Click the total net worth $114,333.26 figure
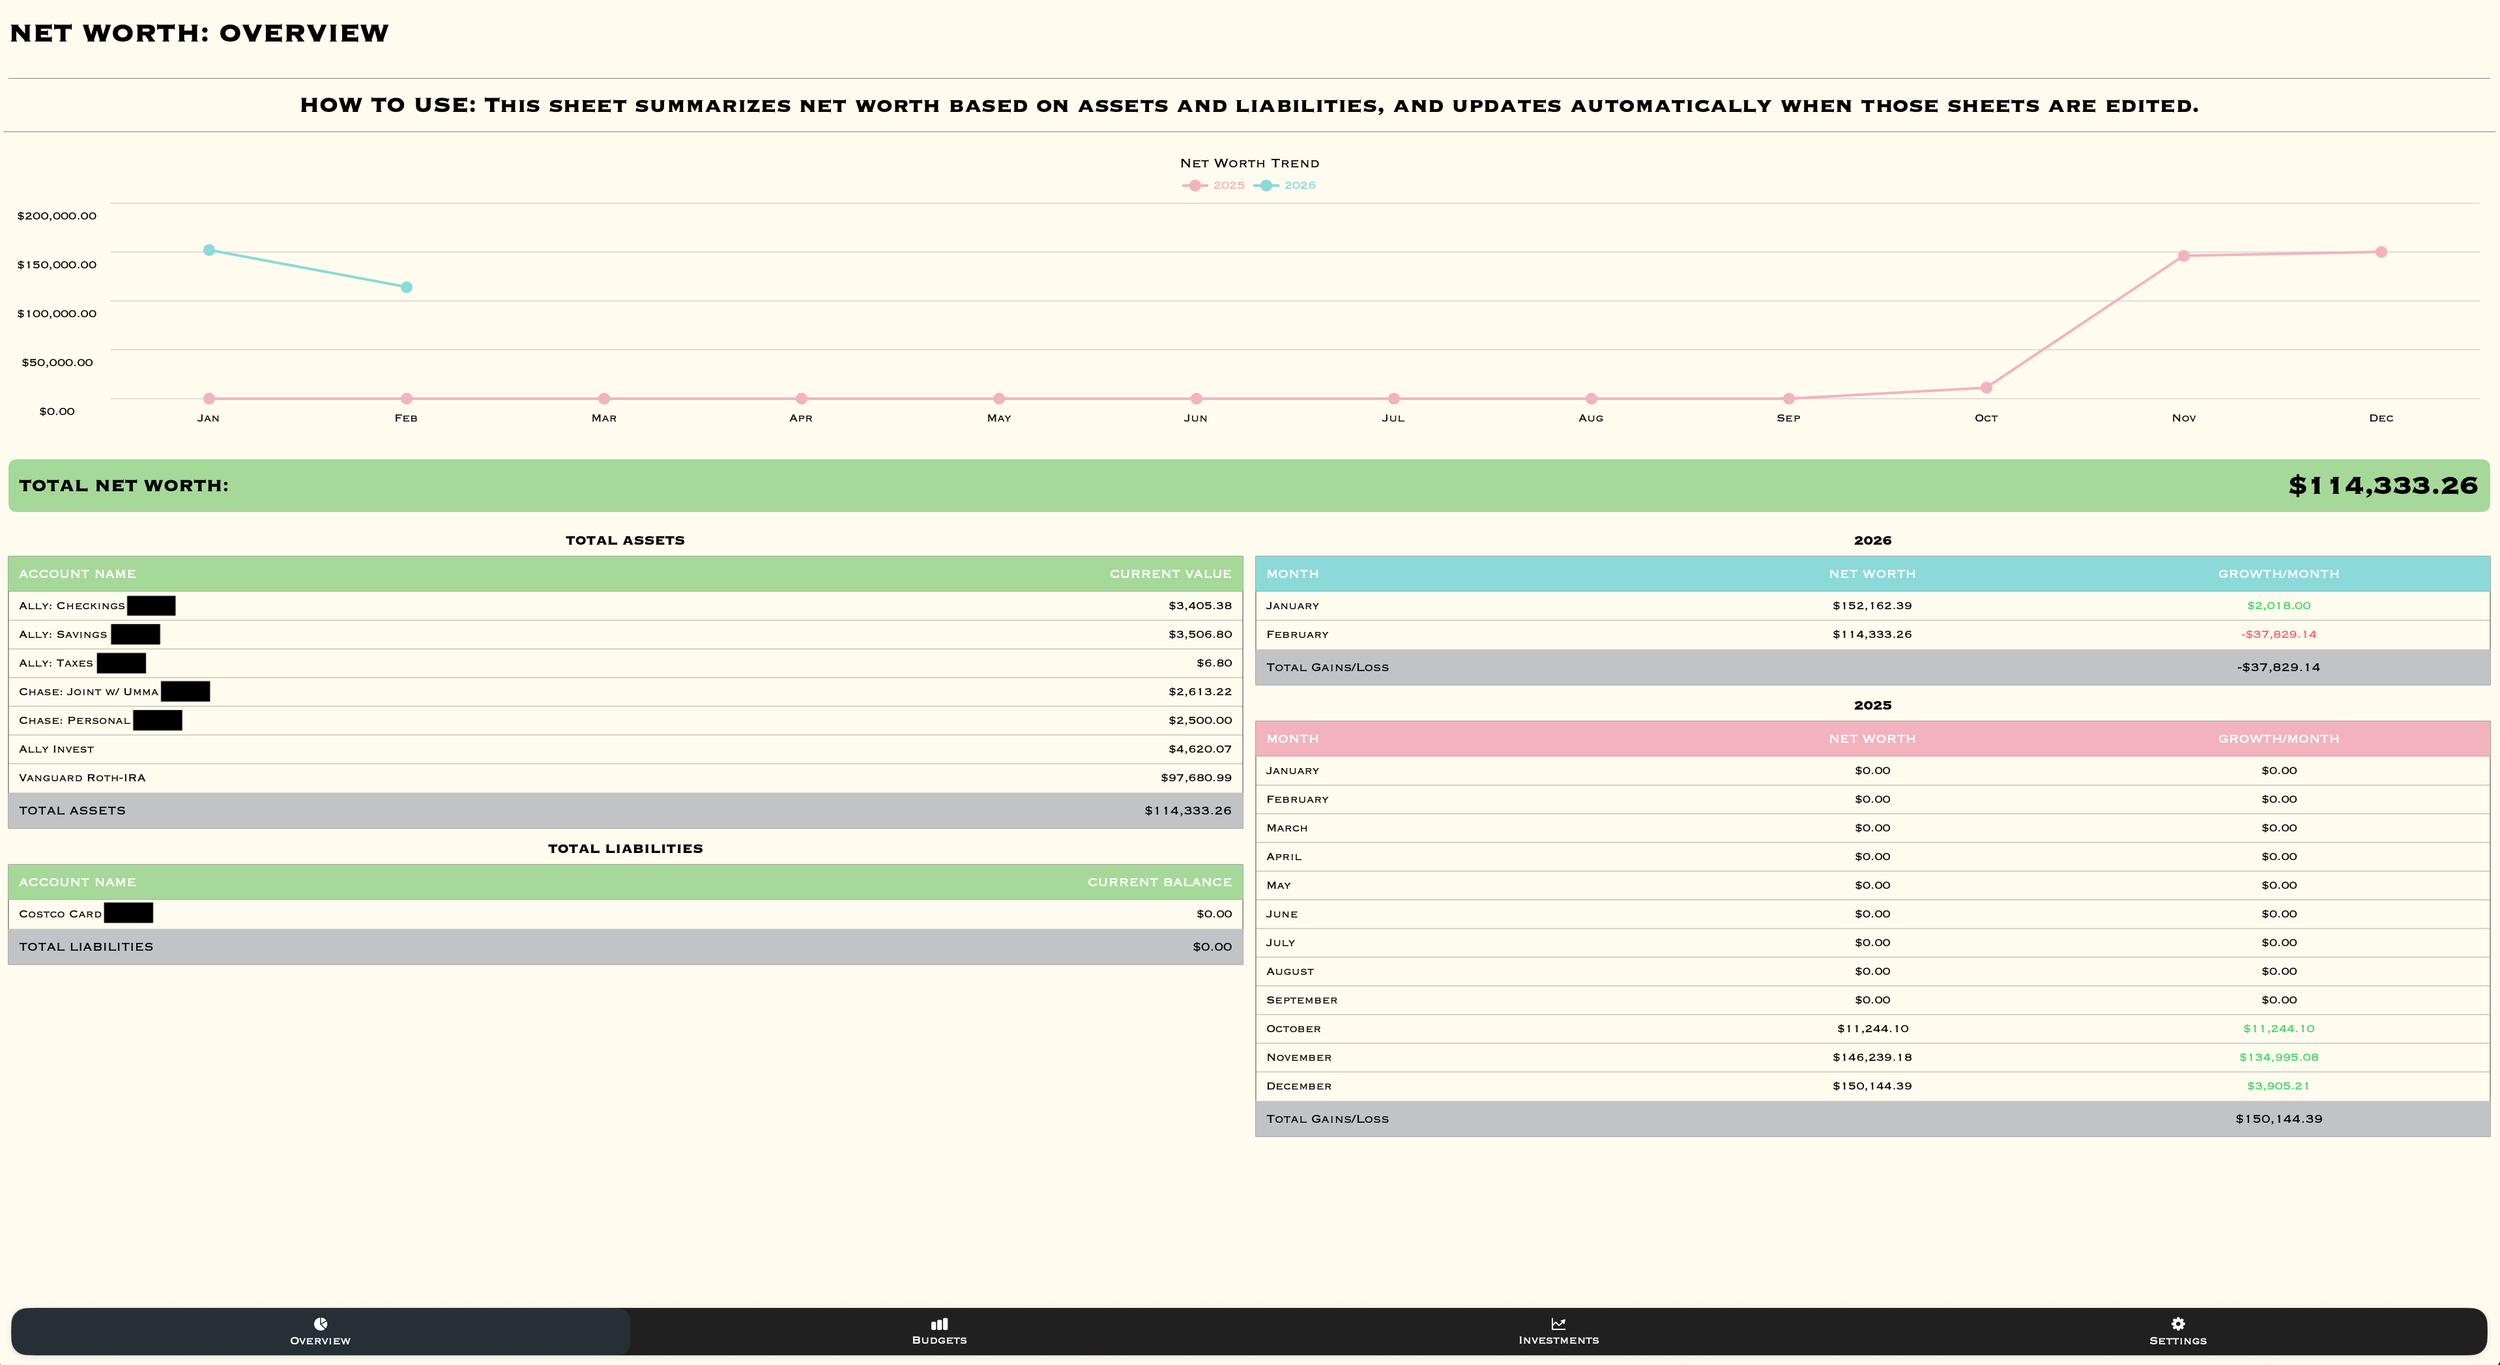 2382,486
